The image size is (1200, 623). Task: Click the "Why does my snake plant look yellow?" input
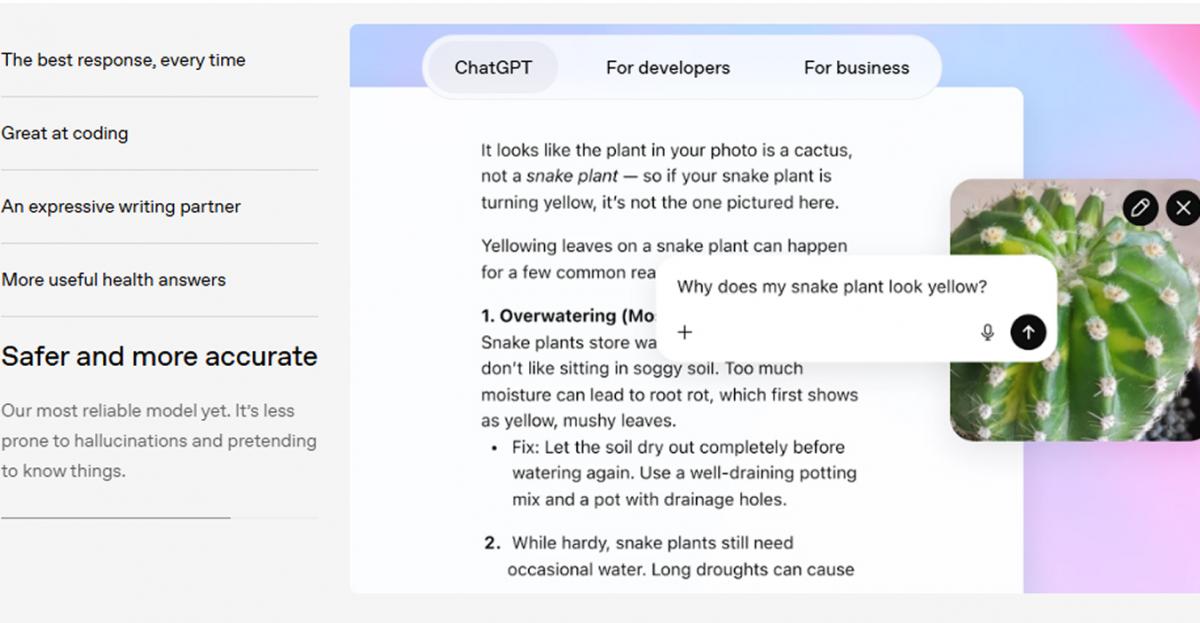point(832,287)
